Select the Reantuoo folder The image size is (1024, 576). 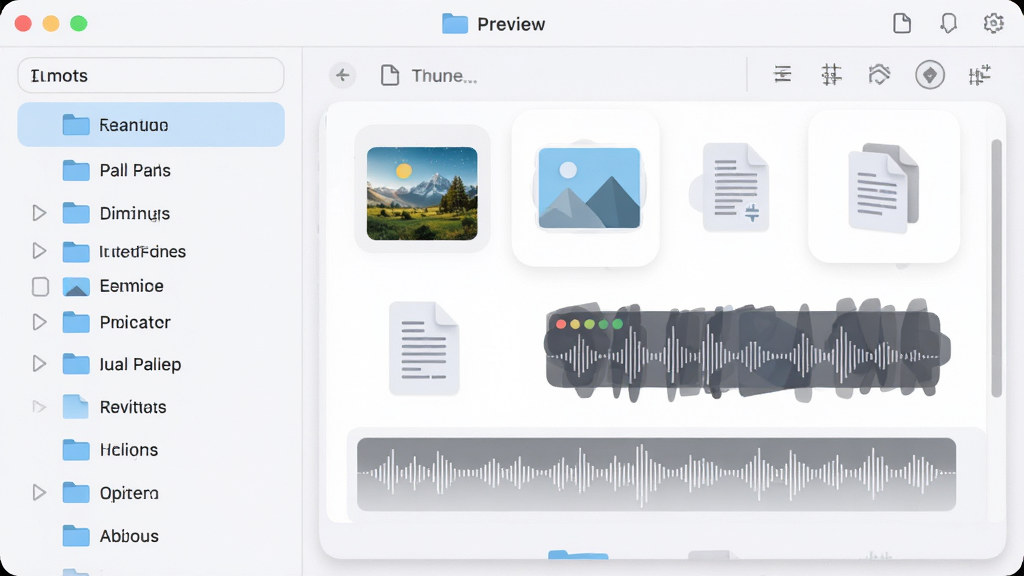point(151,125)
